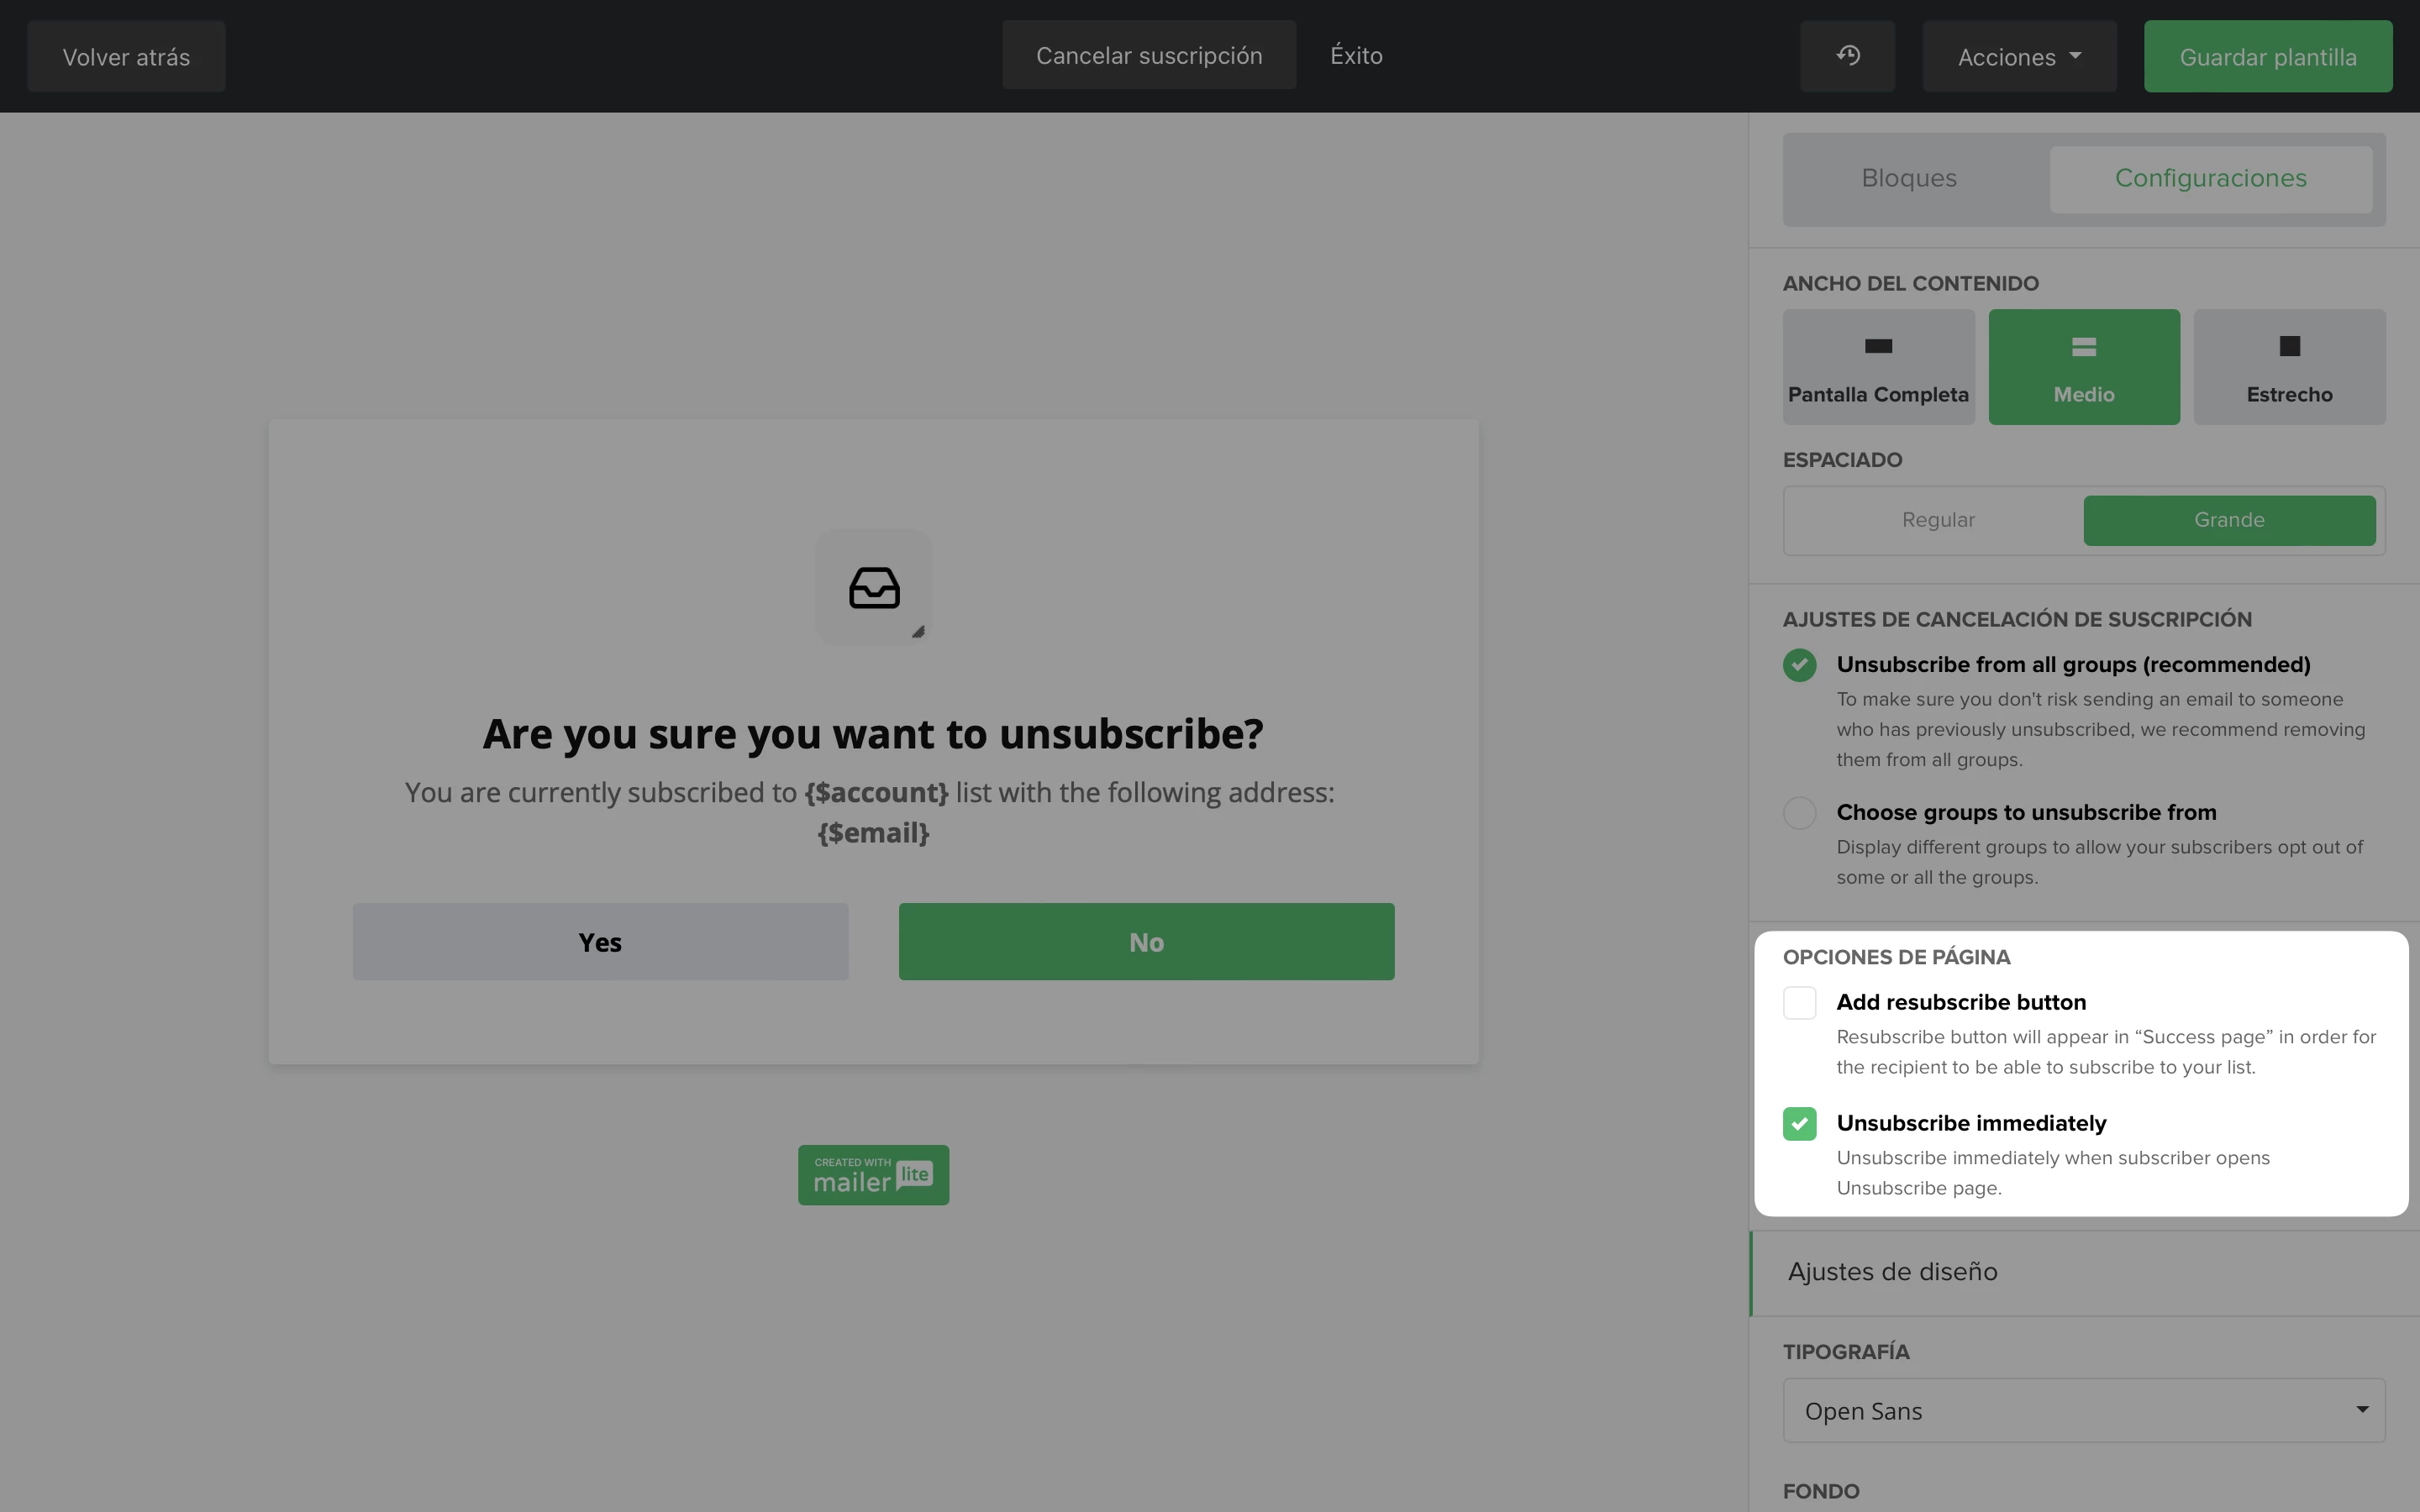Set spacing to Regular

1937,520
